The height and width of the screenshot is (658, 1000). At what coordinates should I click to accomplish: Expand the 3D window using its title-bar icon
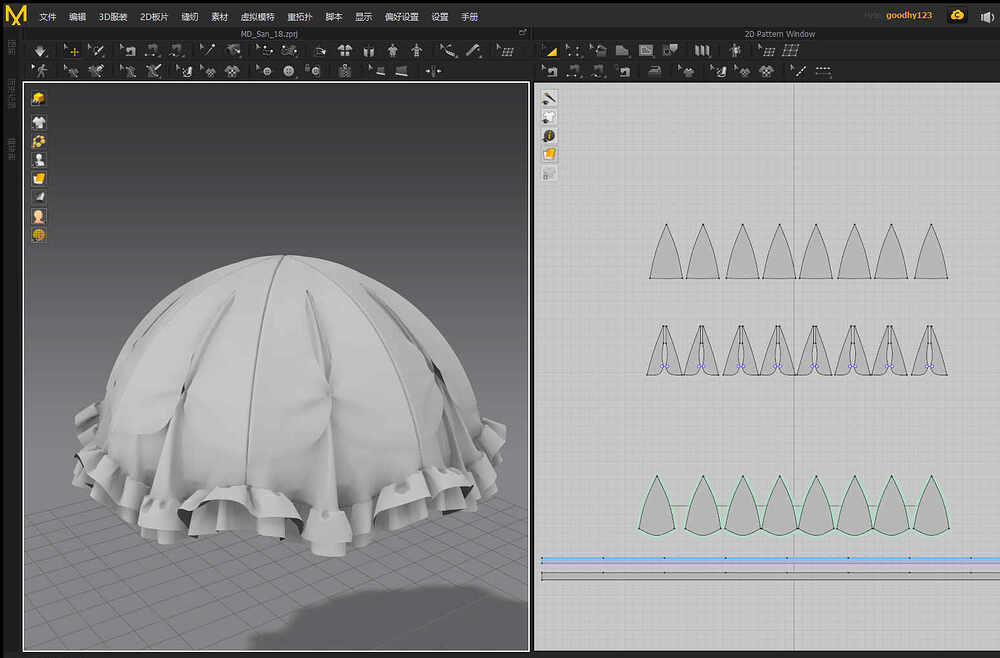click(x=522, y=33)
